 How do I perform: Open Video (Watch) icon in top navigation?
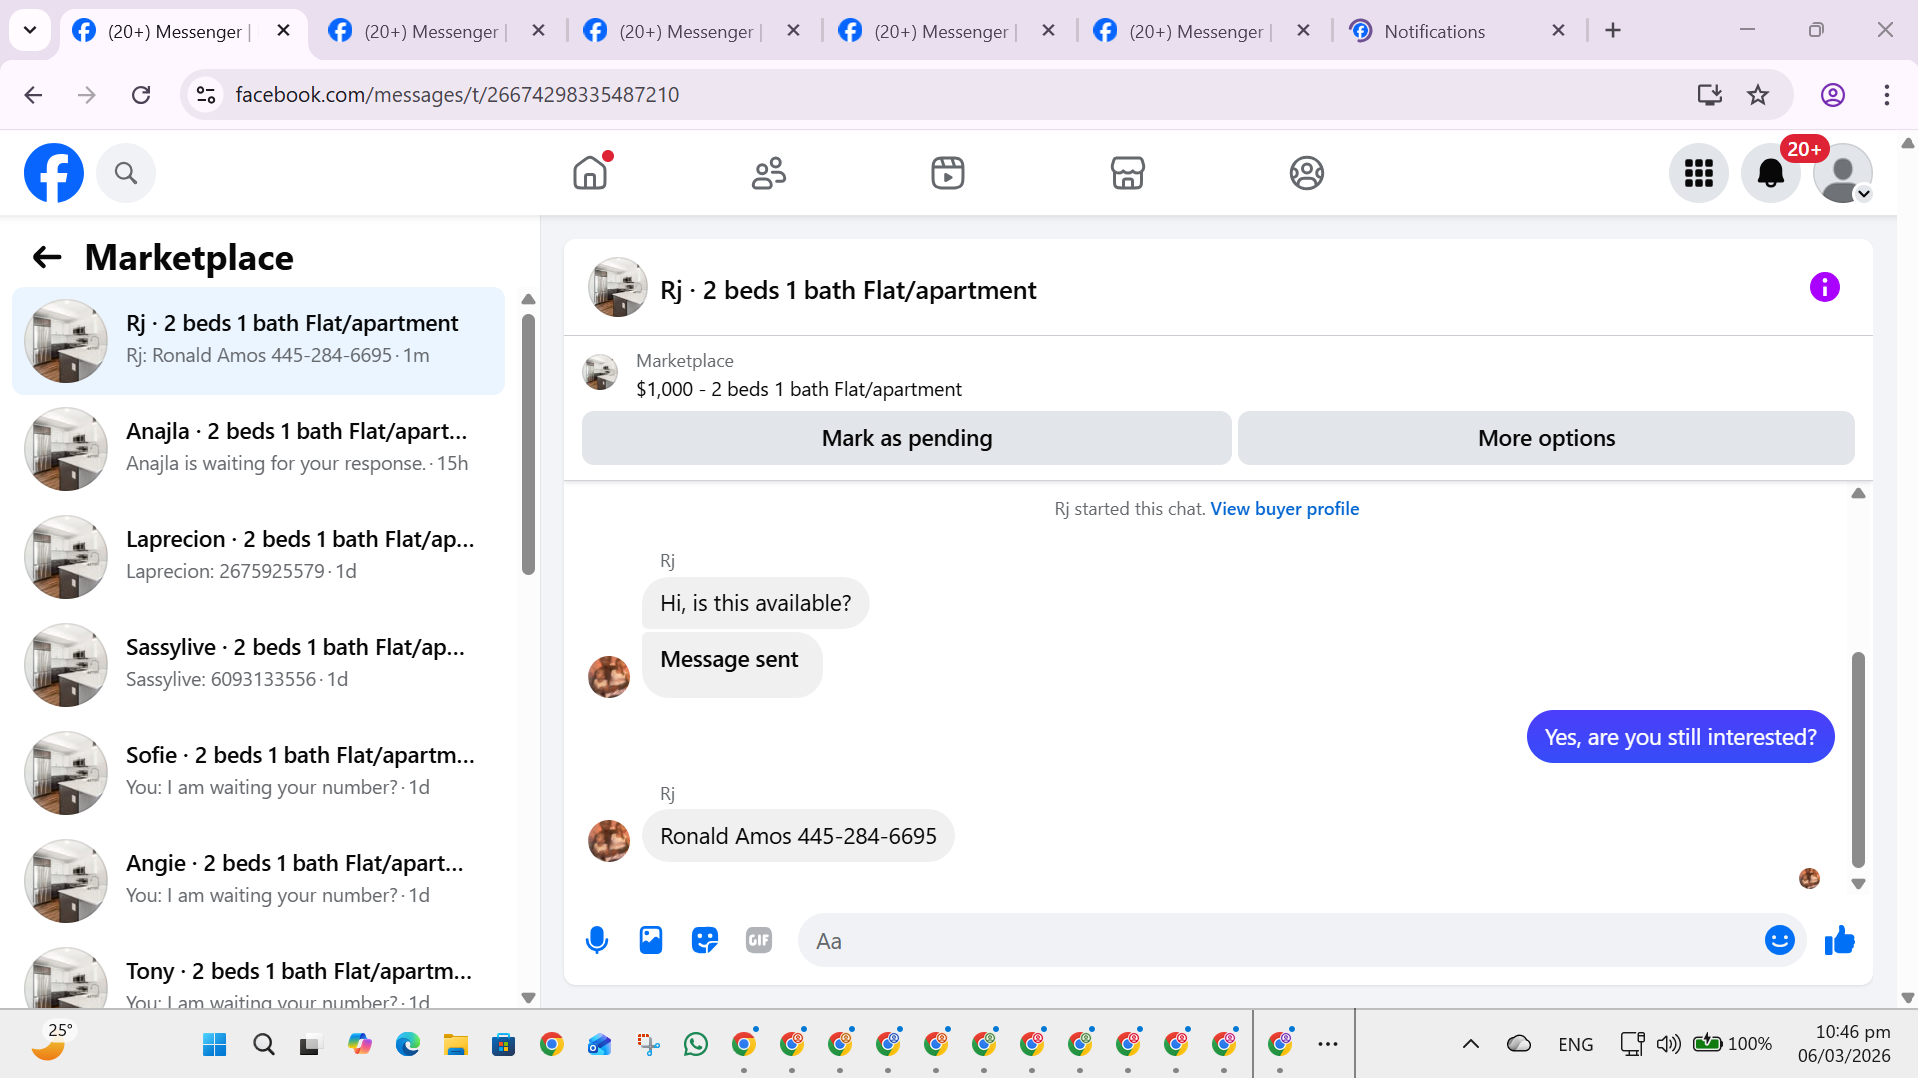948,173
